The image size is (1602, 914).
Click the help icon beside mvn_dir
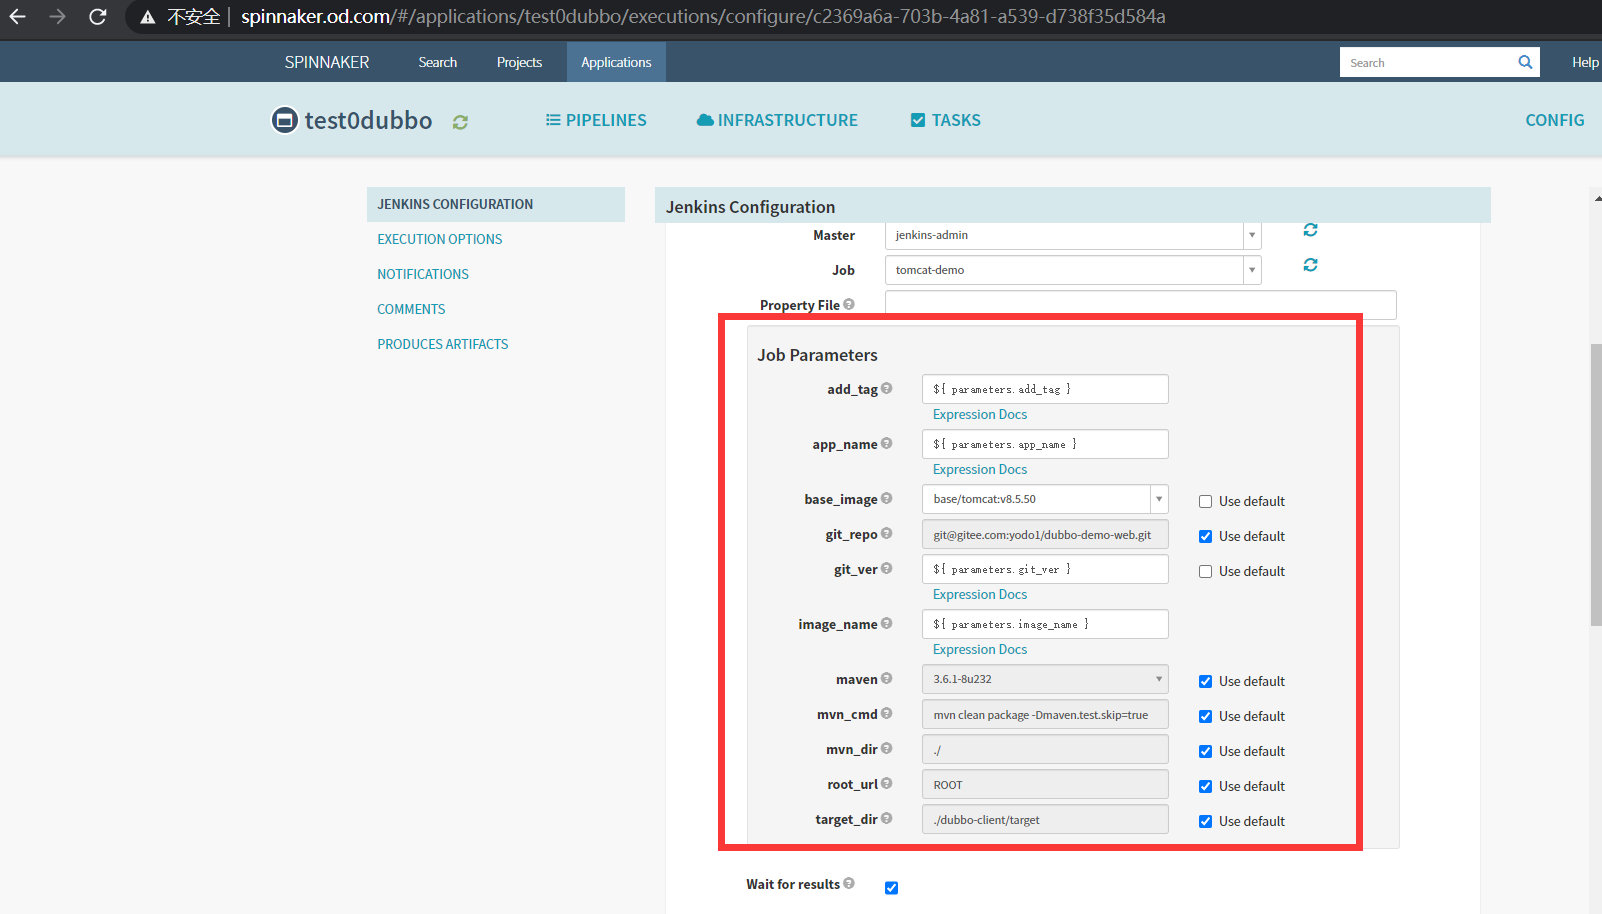[x=886, y=748]
